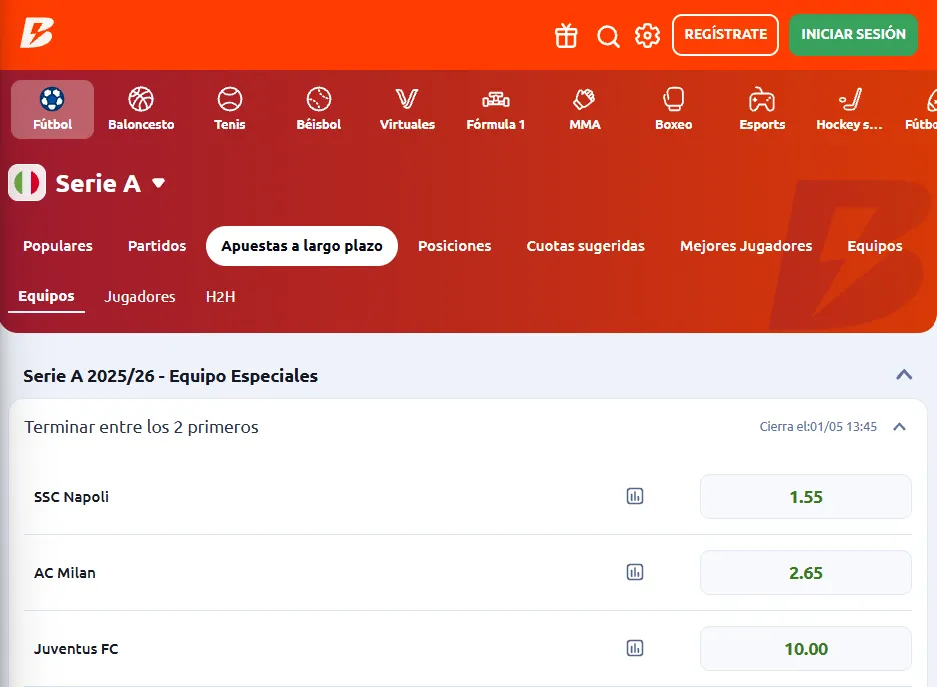The height and width of the screenshot is (687, 937).
Task: Open the gift promotions icon
Action: click(566, 35)
